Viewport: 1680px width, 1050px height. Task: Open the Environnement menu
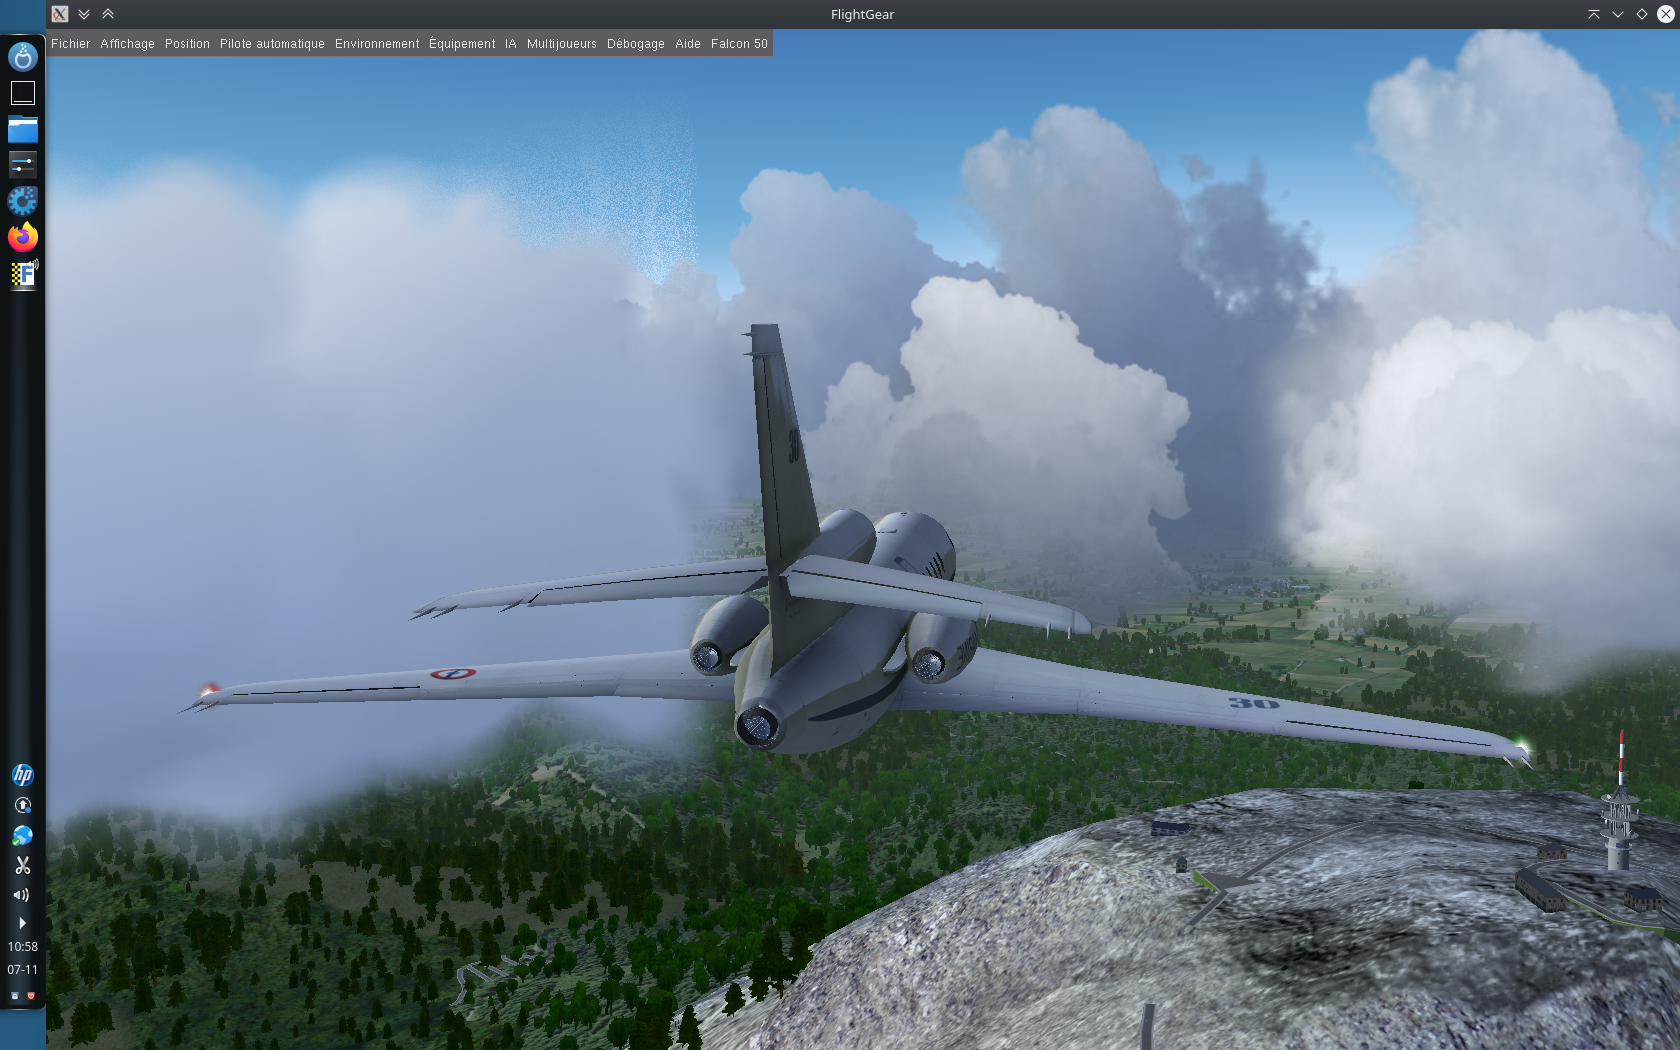(x=377, y=44)
